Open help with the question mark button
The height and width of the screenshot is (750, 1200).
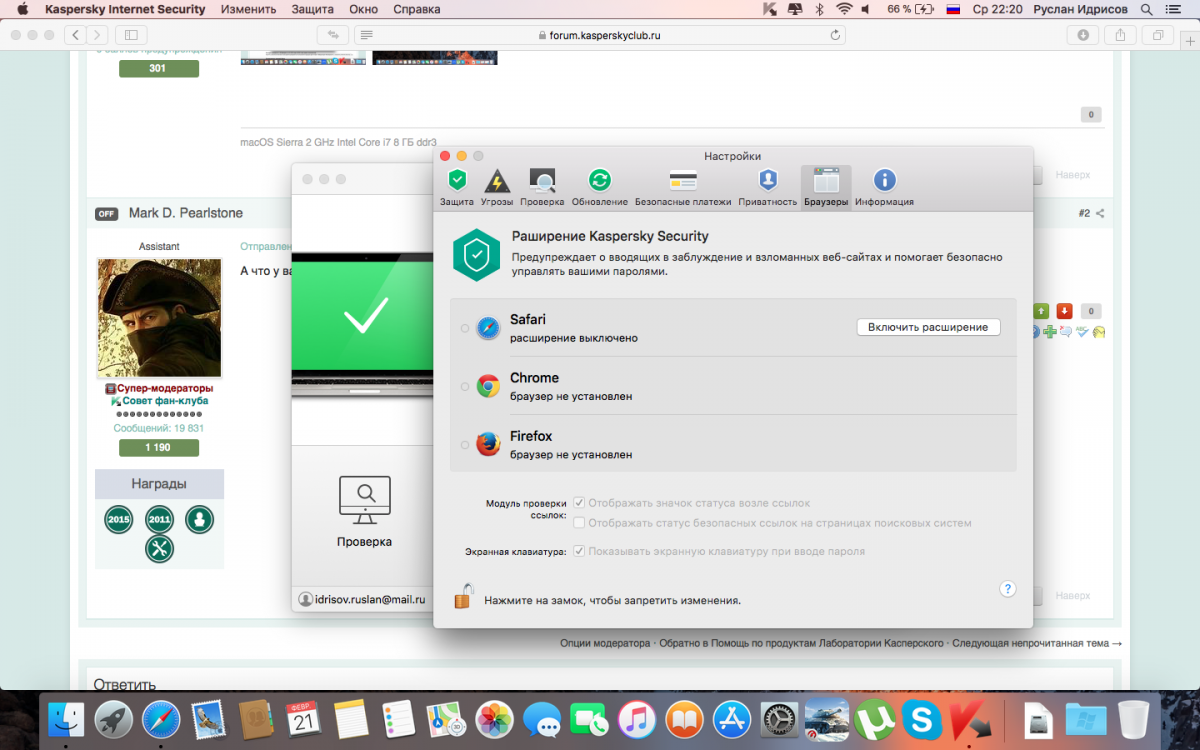click(x=1008, y=589)
